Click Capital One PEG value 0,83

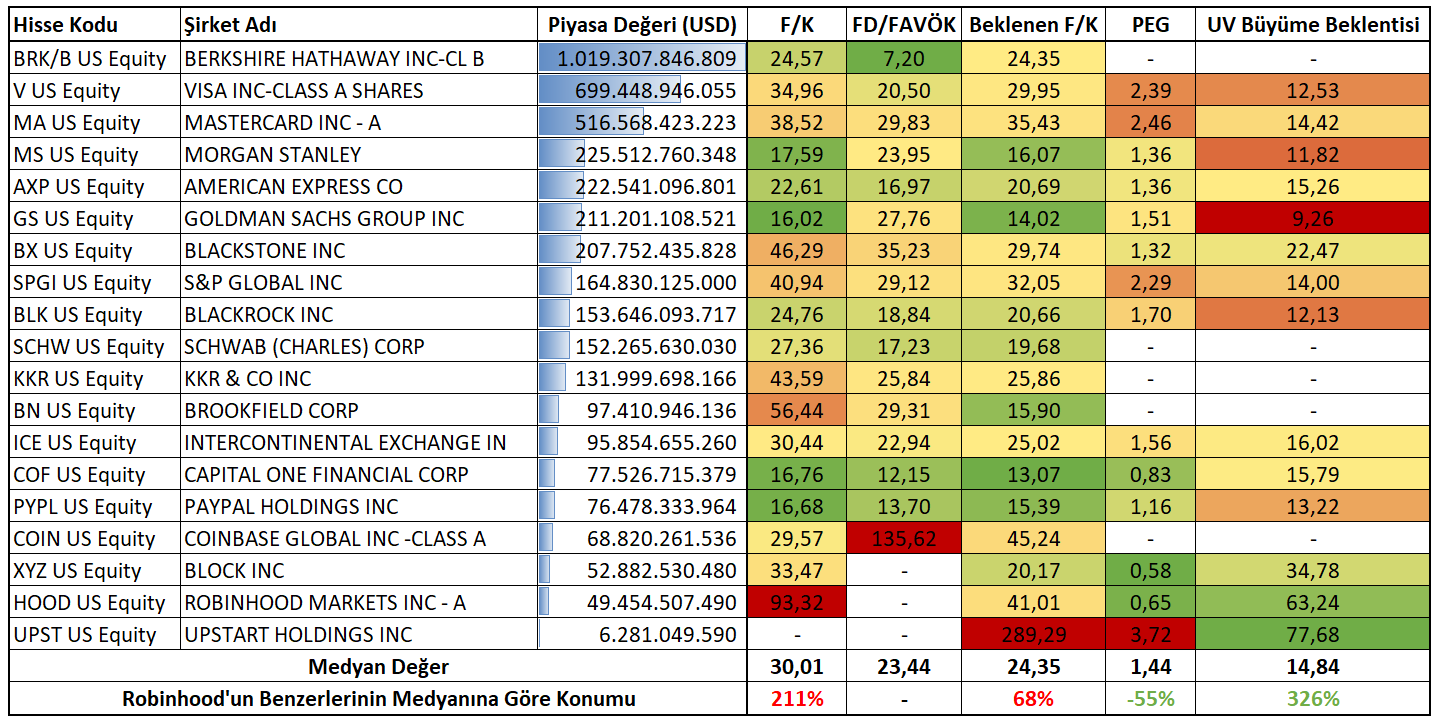pyautogui.click(x=1151, y=474)
